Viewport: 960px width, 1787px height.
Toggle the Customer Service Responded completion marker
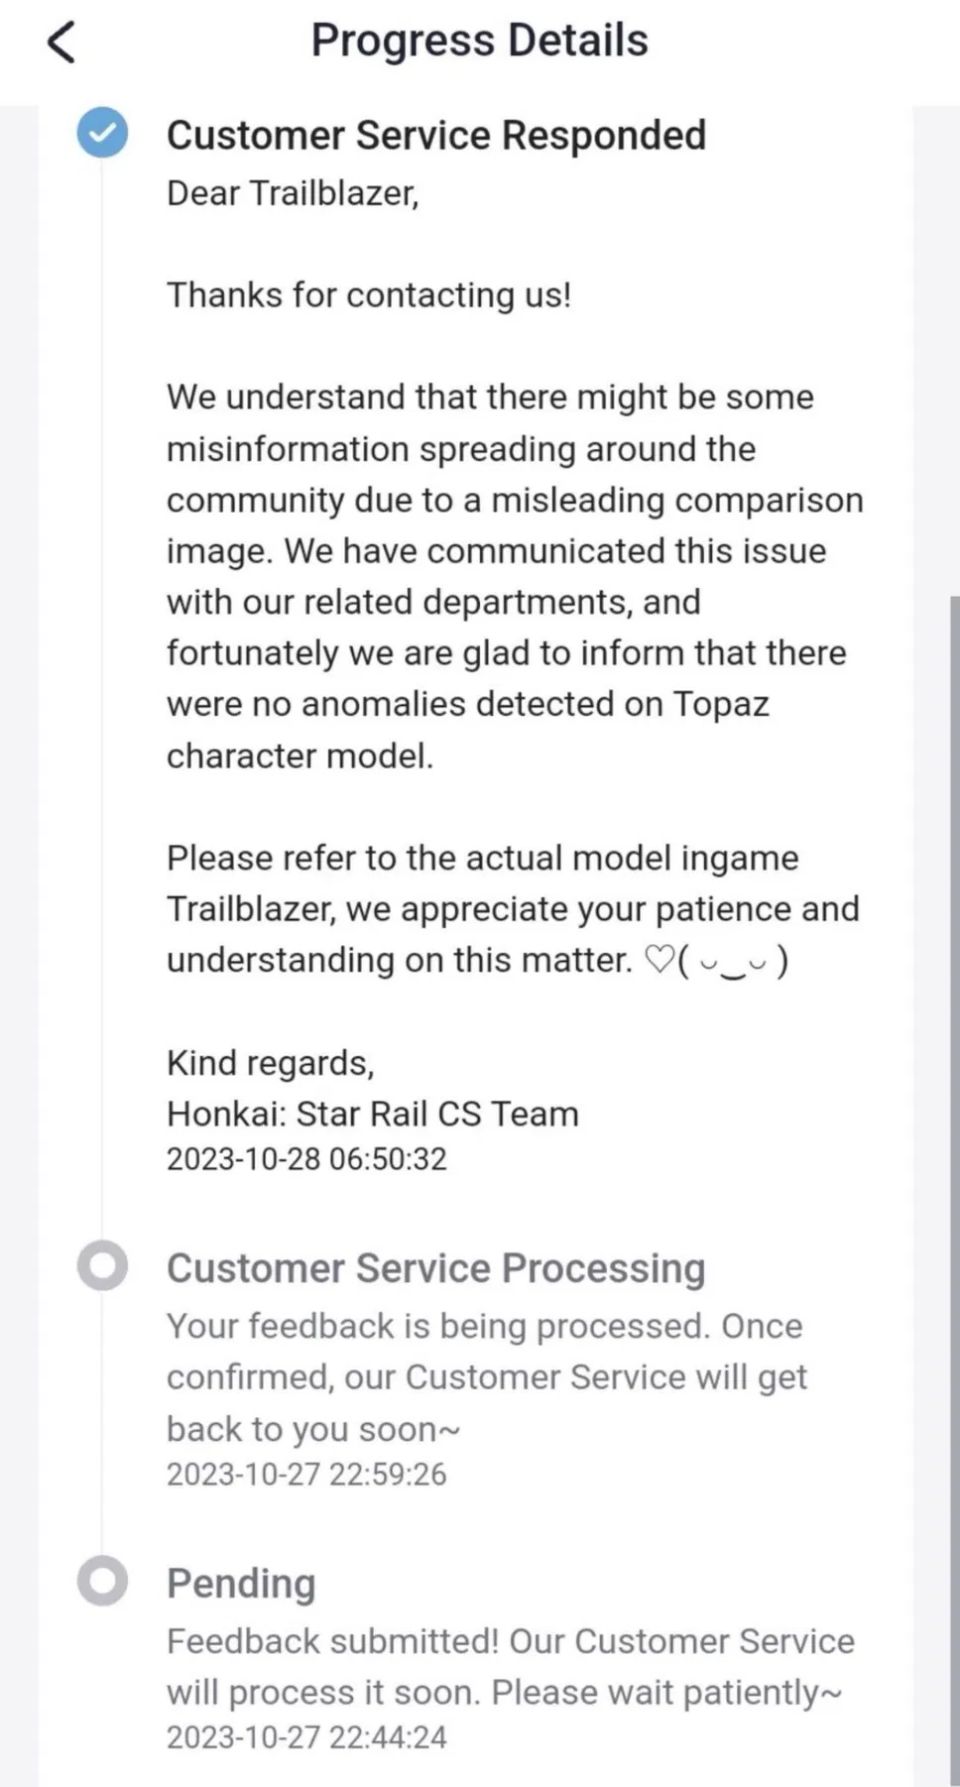103,133
